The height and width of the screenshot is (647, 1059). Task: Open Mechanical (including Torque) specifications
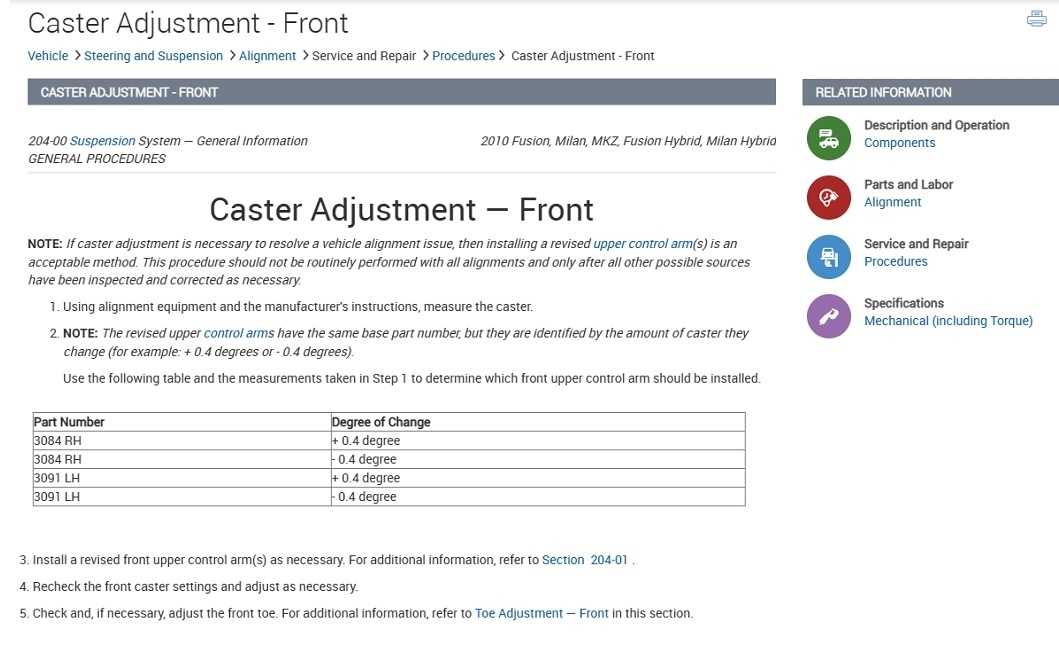(x=948, y=321)
